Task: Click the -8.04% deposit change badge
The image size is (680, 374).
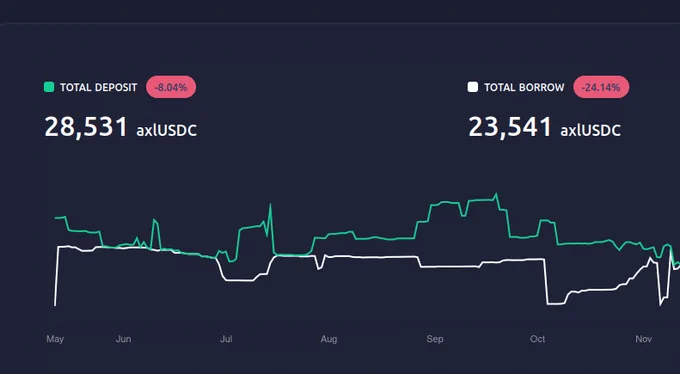Action: pos(171,87)
